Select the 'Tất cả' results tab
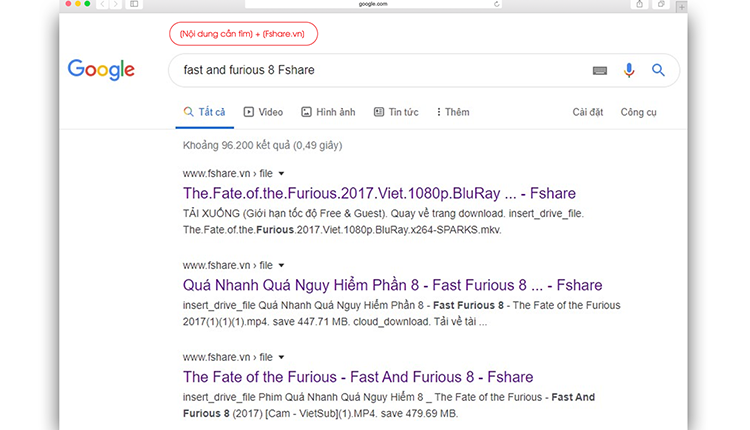Screen dimensions: 750x430 (205, 112)
